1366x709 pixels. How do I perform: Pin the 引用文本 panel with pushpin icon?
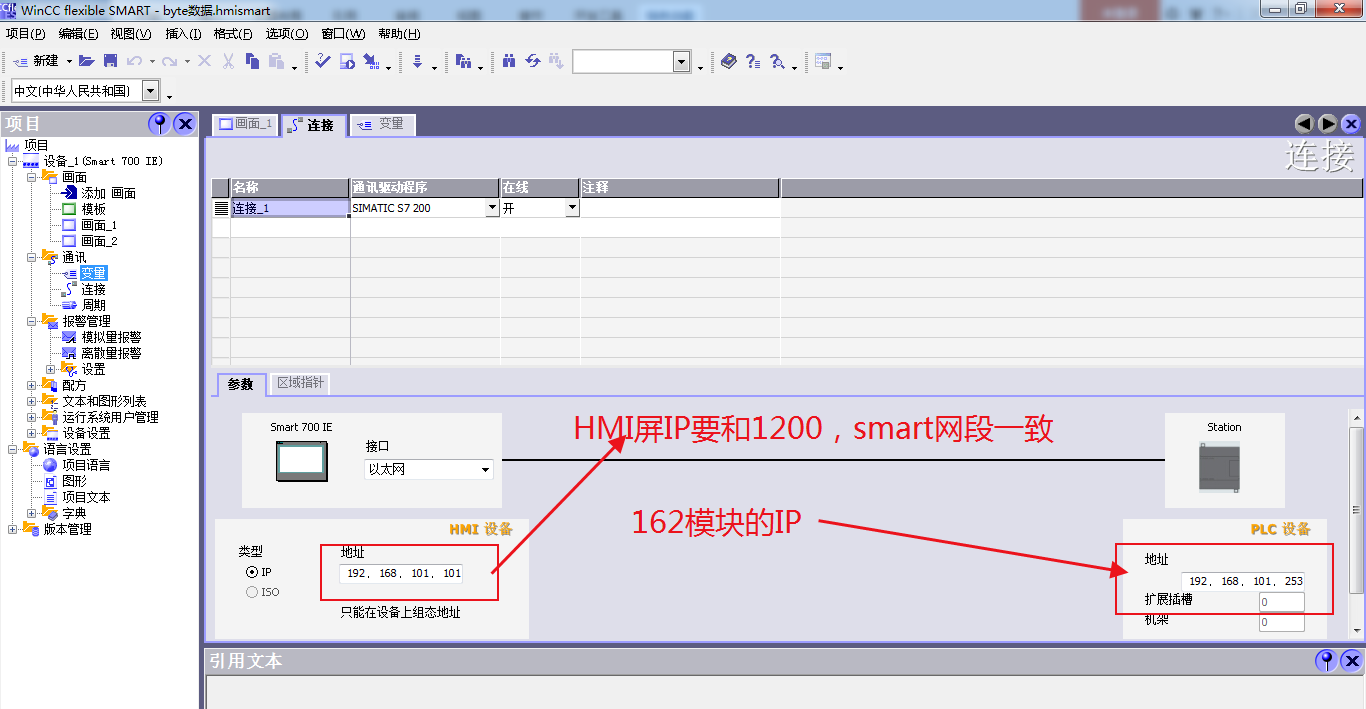(1326, 660)
